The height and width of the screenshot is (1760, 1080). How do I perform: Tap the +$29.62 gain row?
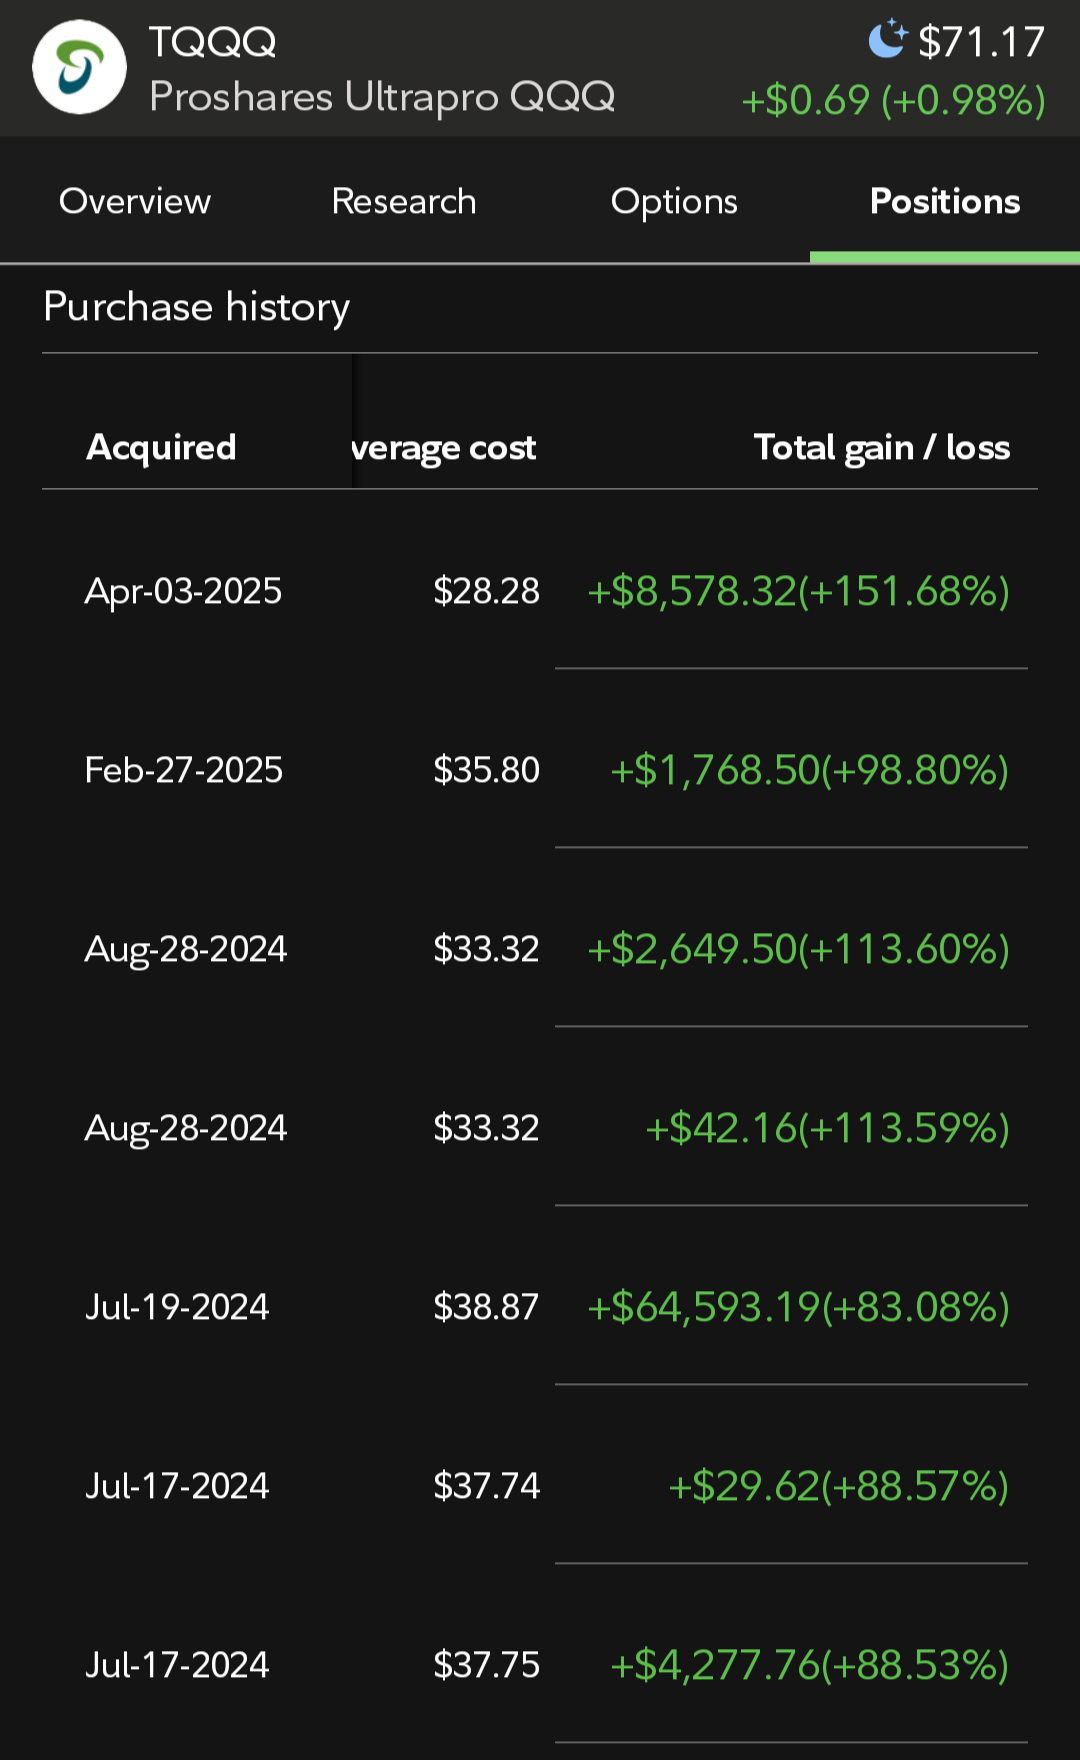pyautogui.click(x=540, y=1486)
